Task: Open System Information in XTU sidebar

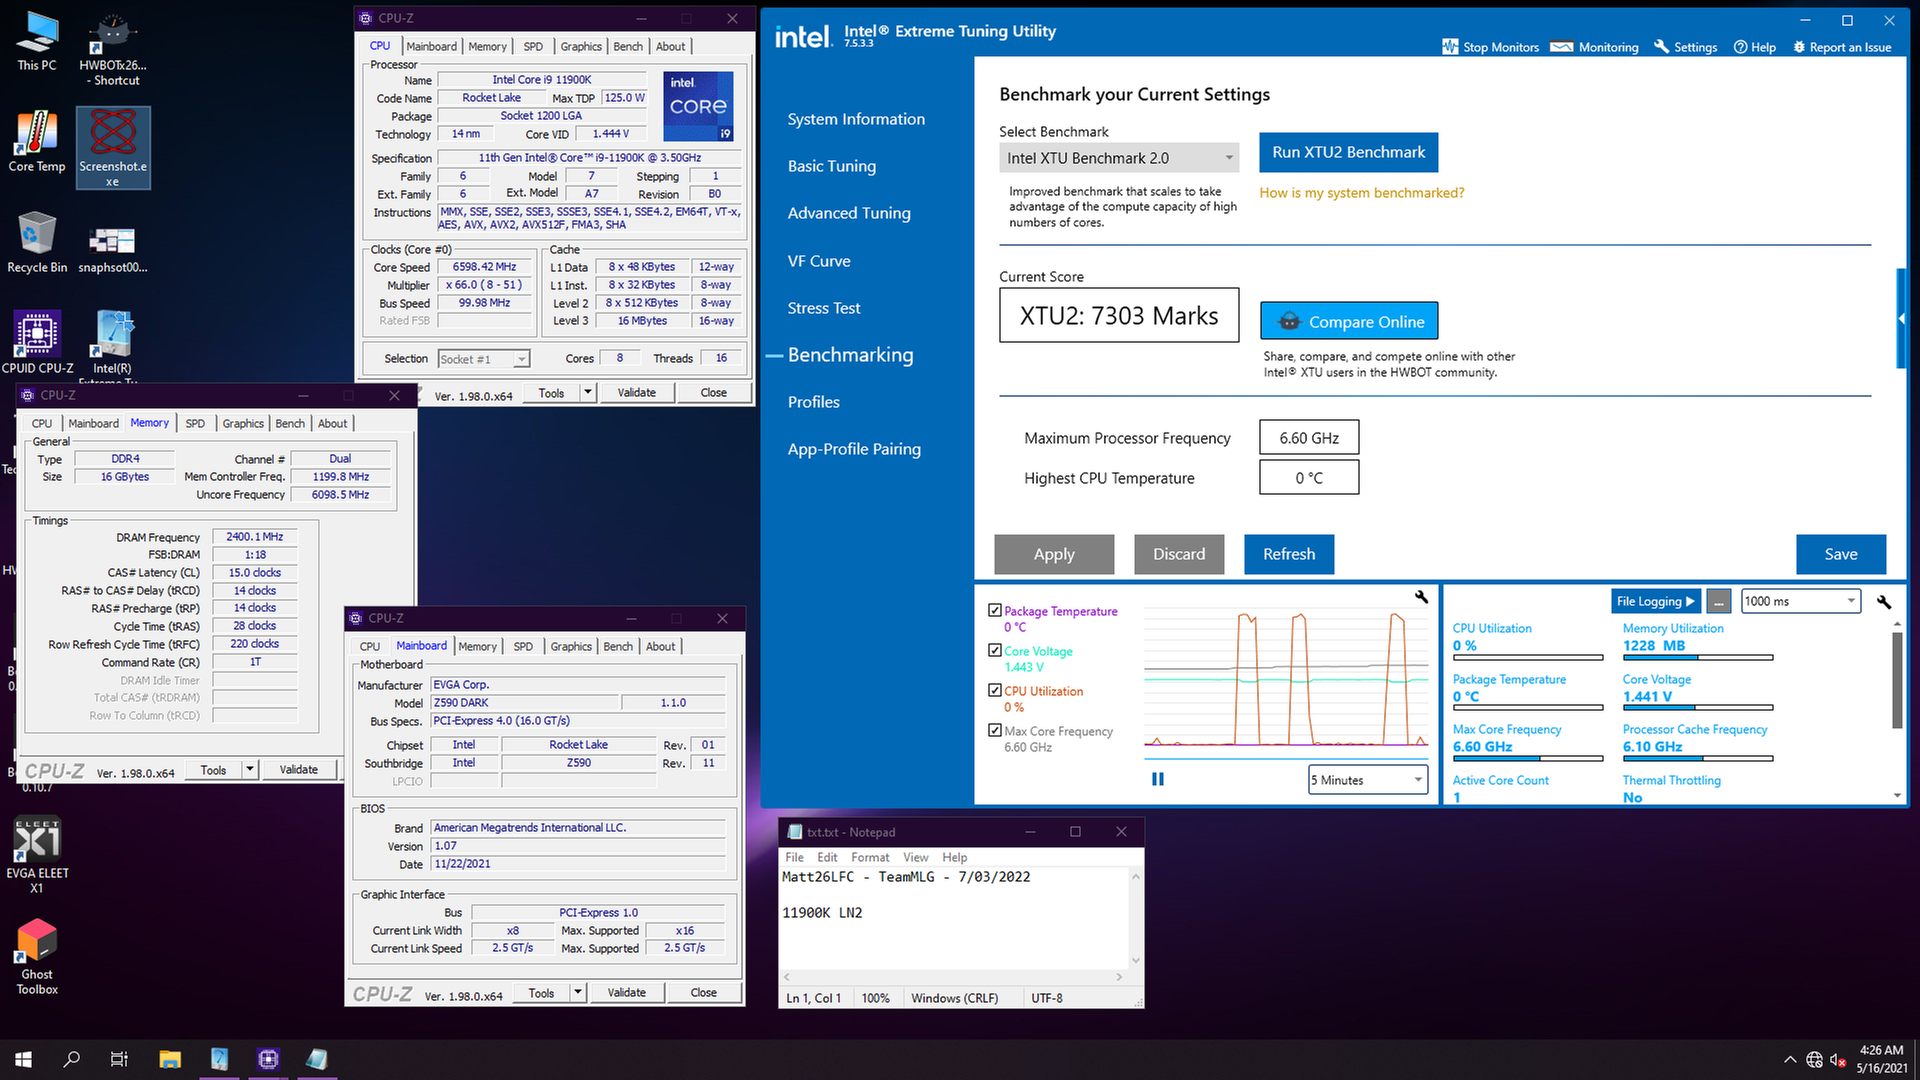Action: [856, 119]
